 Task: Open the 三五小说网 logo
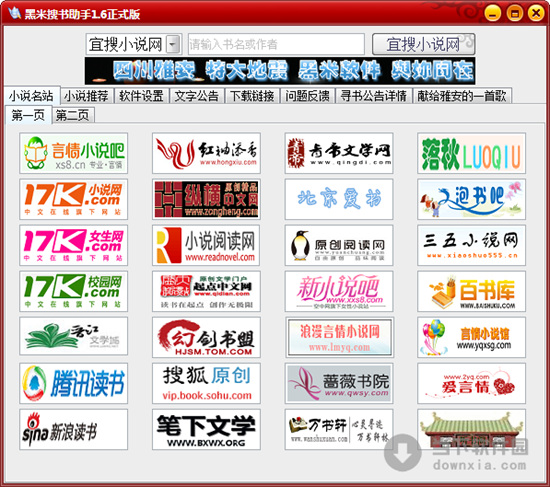click(471, 245)
